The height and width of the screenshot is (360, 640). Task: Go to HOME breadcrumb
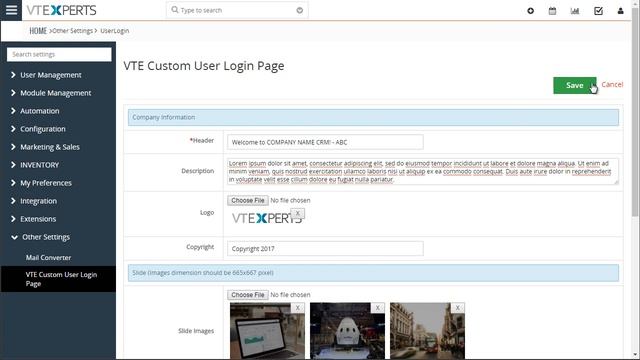[x=38, y=31]
